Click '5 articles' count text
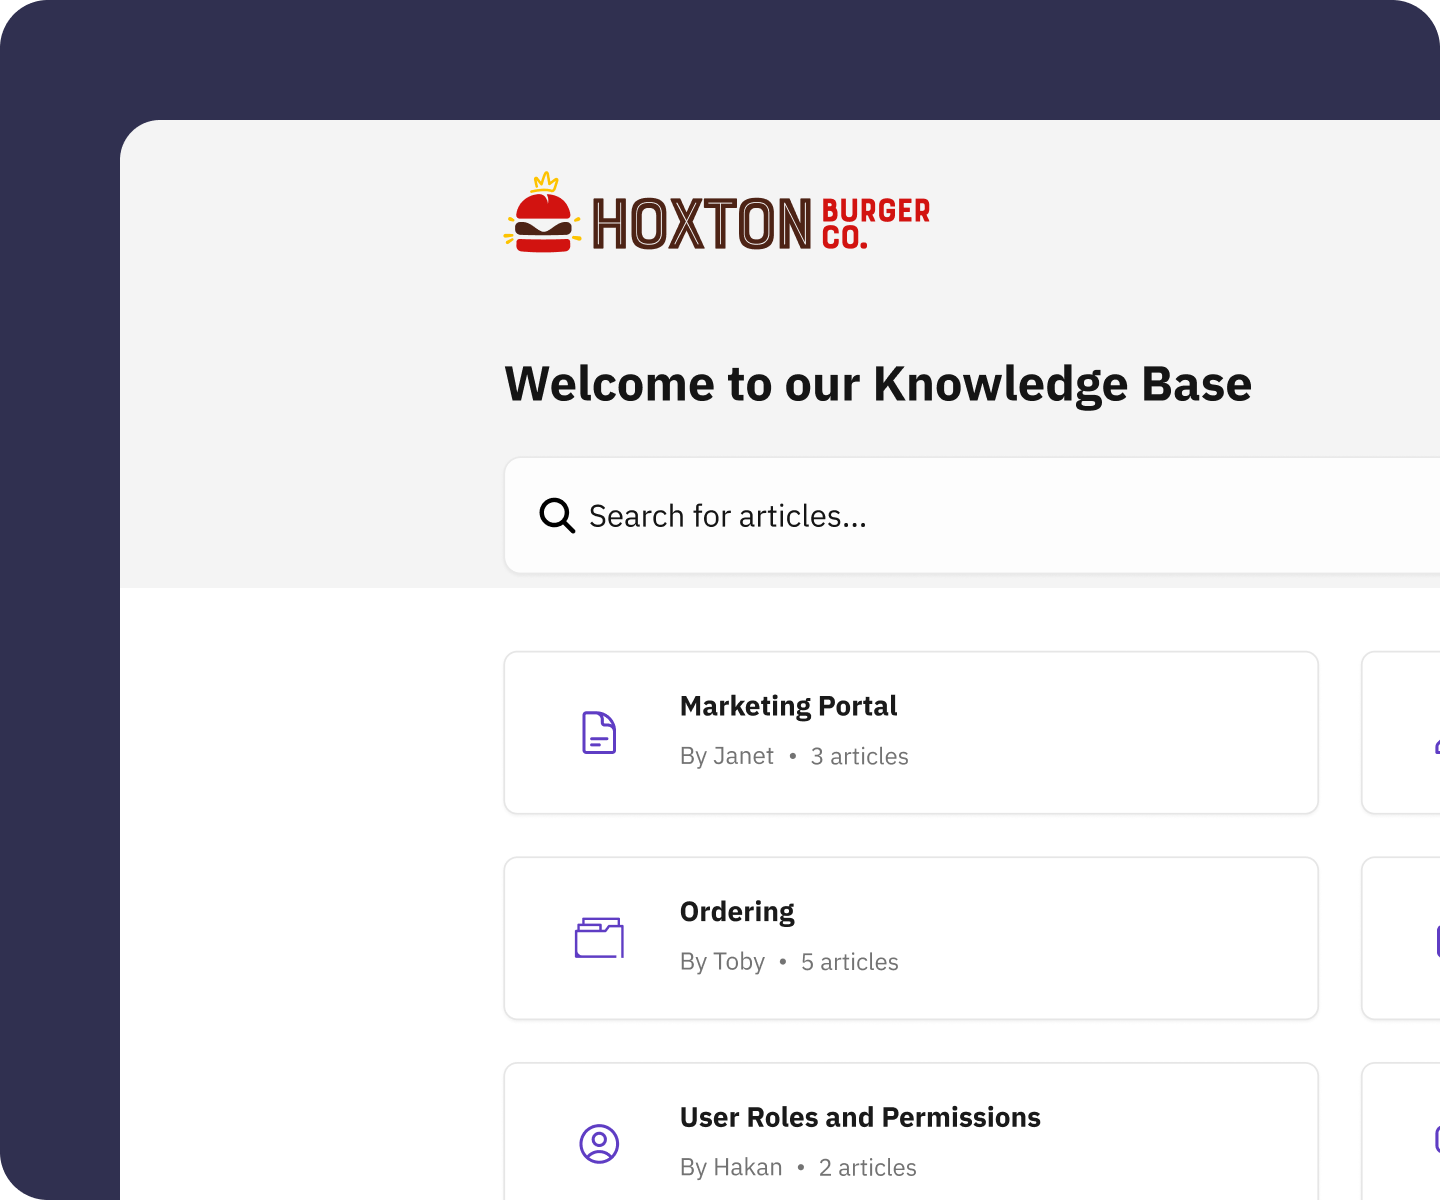The image size is (1440, 1200). tap(850, 962)
